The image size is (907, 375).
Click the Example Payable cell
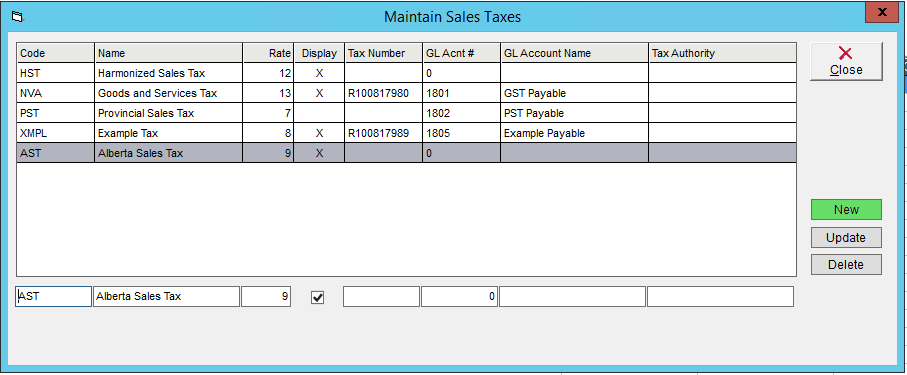point(574,133)
